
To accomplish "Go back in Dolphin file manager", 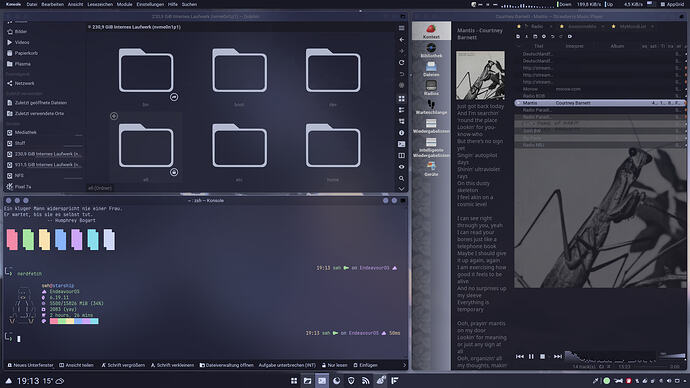I will 401,40.
